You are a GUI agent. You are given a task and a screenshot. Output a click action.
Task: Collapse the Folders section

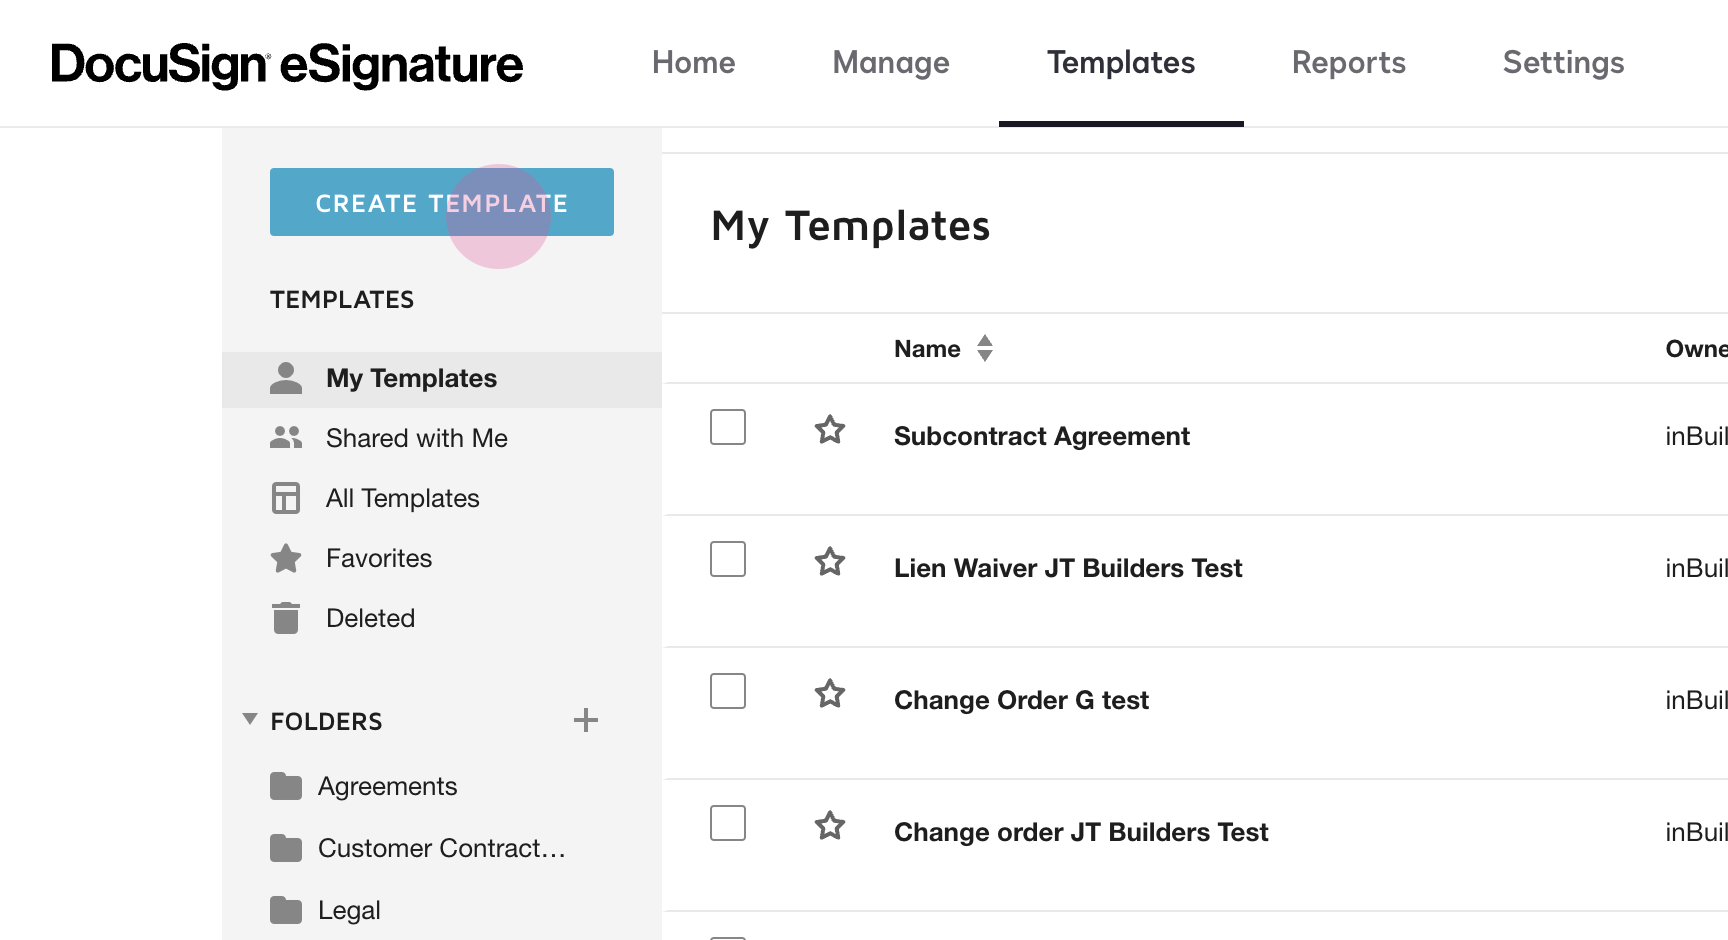250,720
